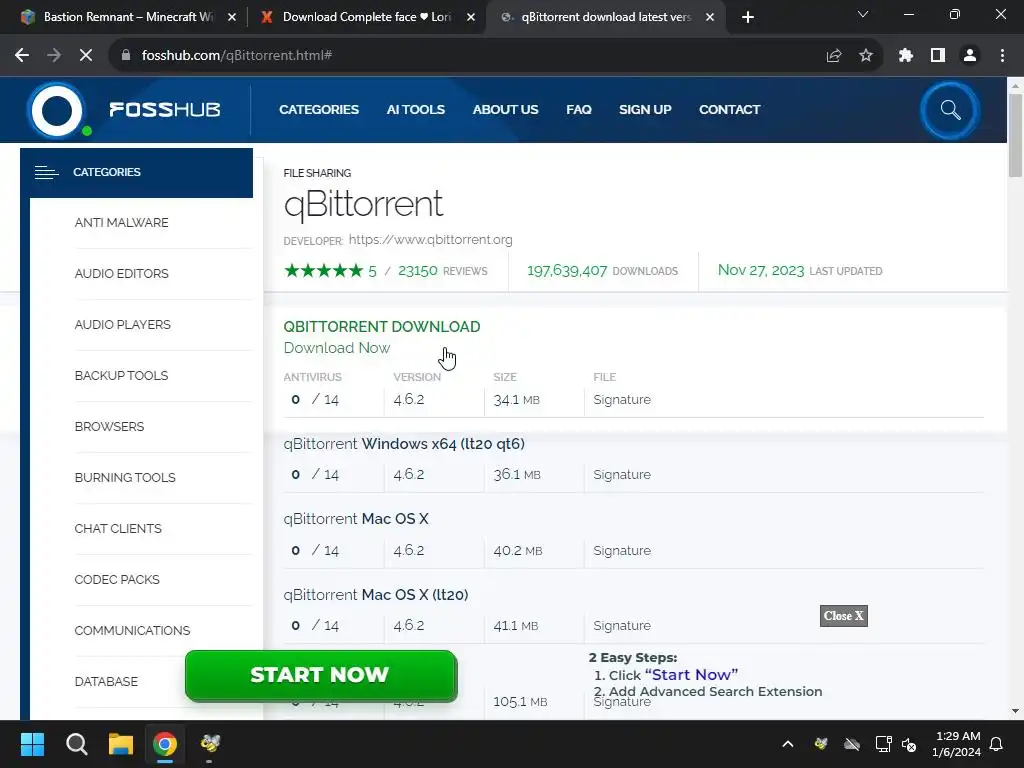Viewport: 1024px width, 768px height.
Task: Click the Download Now link
Action: [x=337, y=348]
